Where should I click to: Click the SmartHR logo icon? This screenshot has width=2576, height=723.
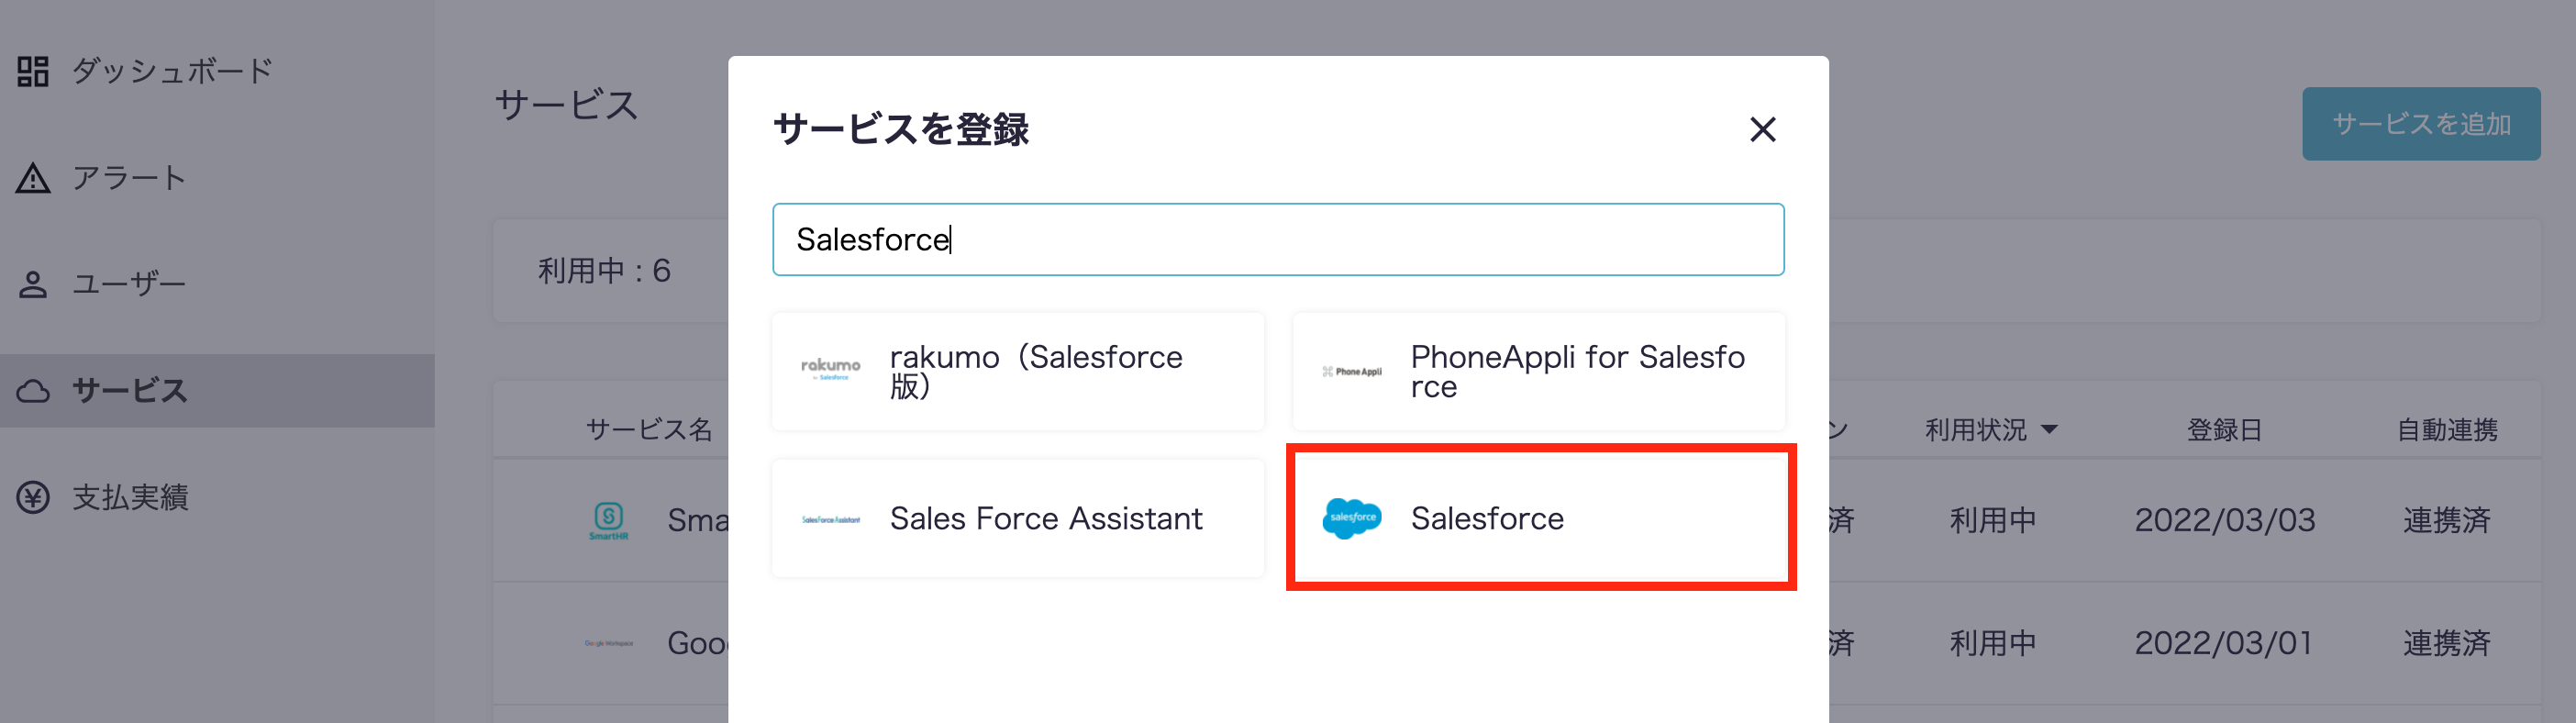608,520
